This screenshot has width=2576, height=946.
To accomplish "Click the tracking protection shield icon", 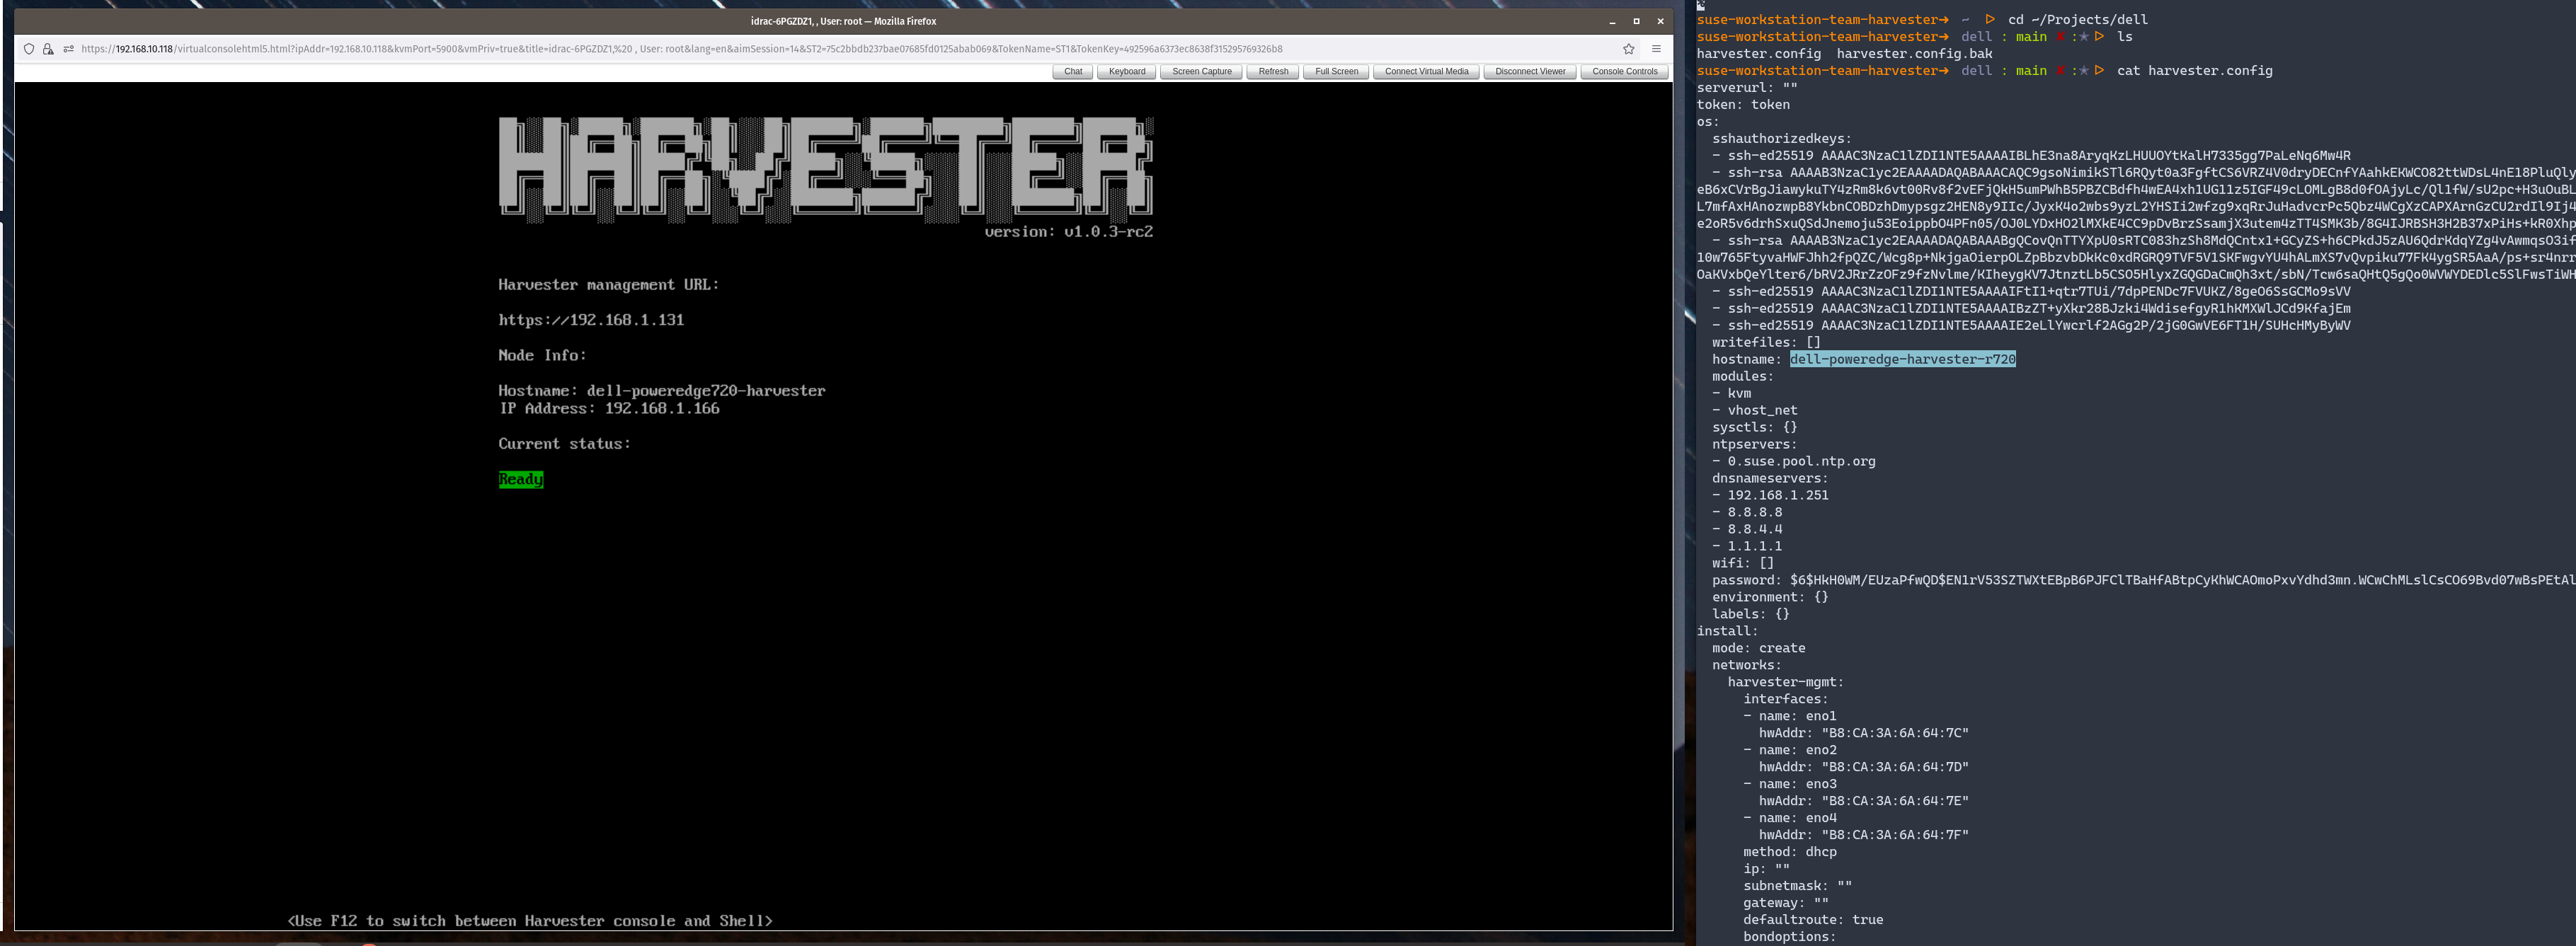I will [29, 49].
